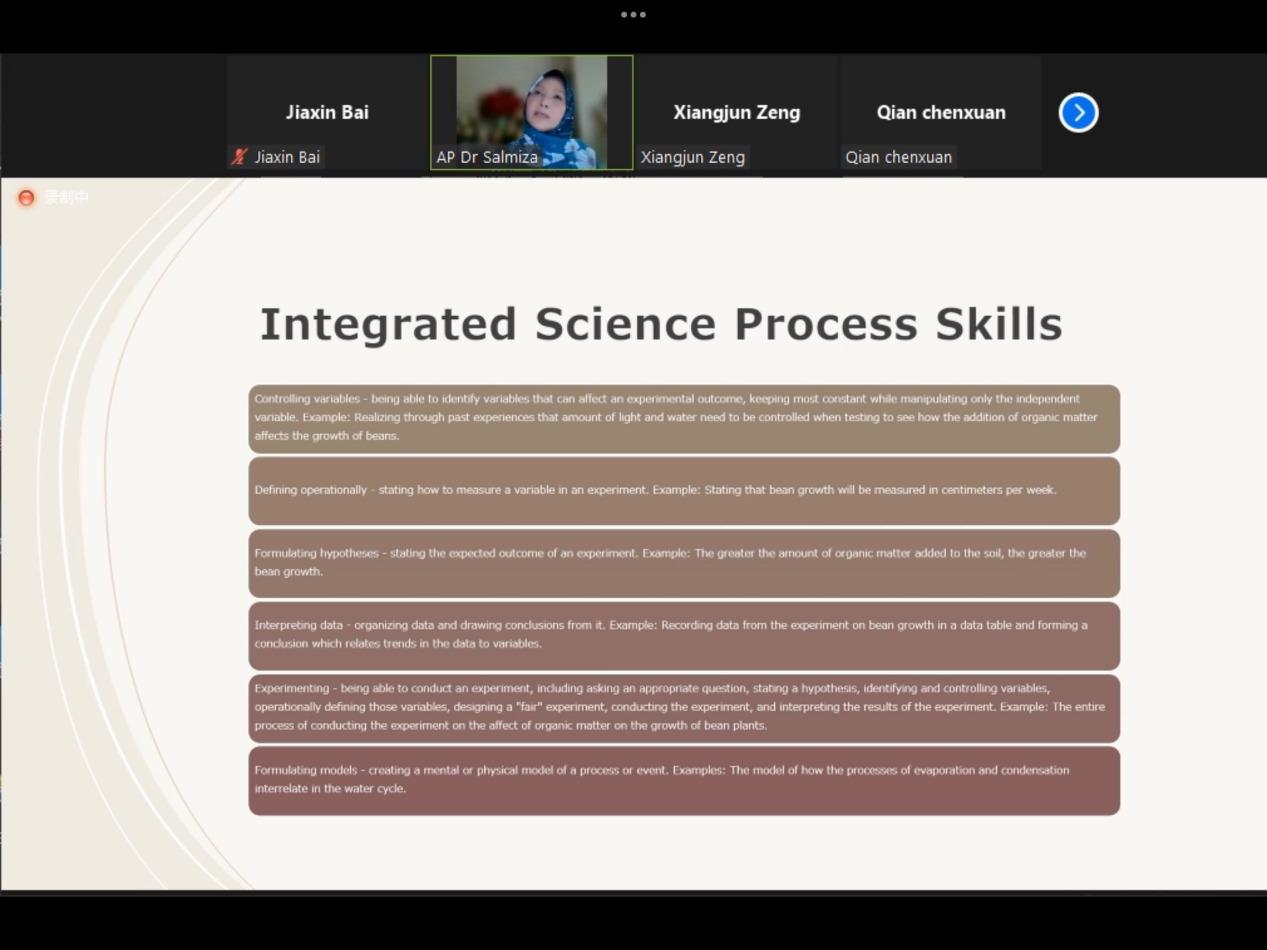
Task: Click the small 'Qian chenxuan' name label
Action: [898, 157]
